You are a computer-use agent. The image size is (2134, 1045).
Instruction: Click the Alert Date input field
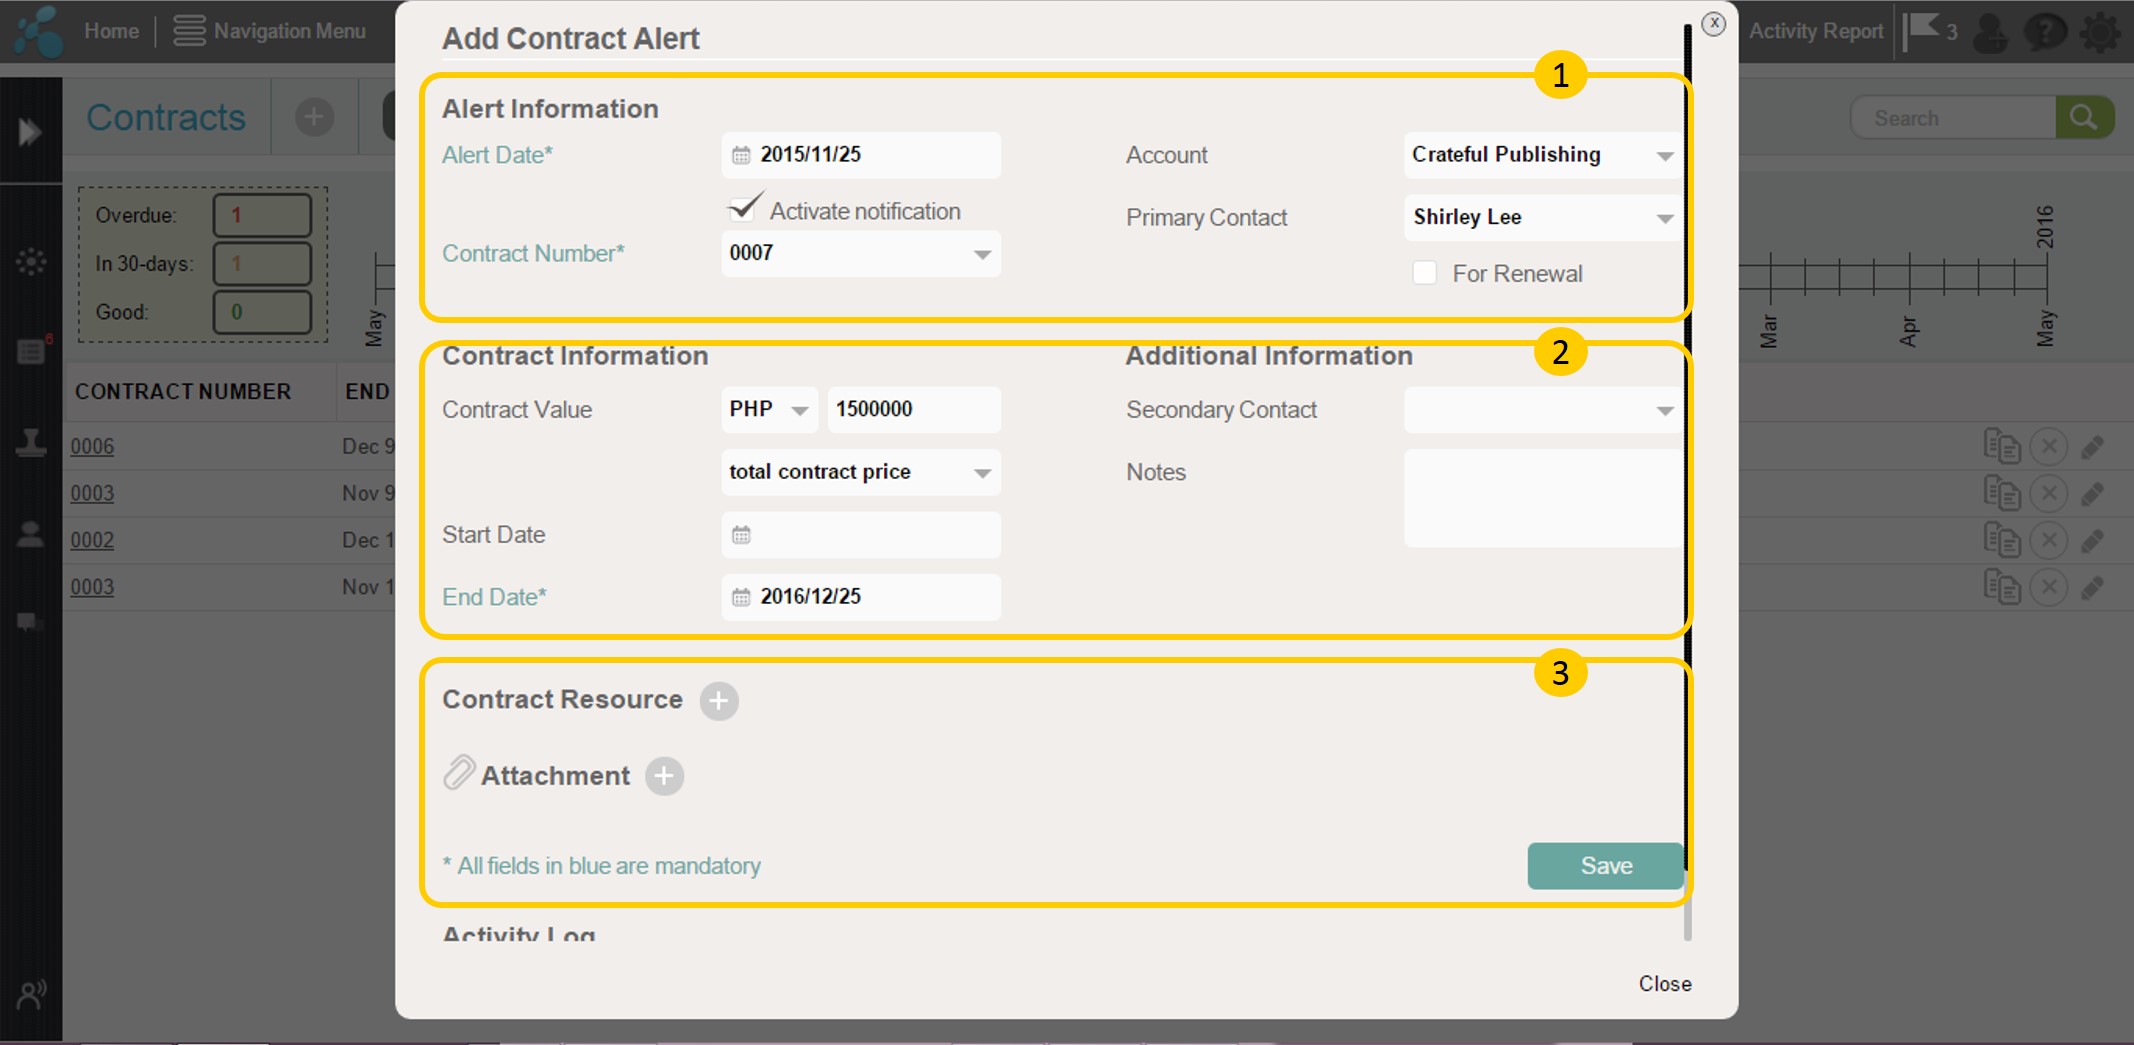point(861,155)
